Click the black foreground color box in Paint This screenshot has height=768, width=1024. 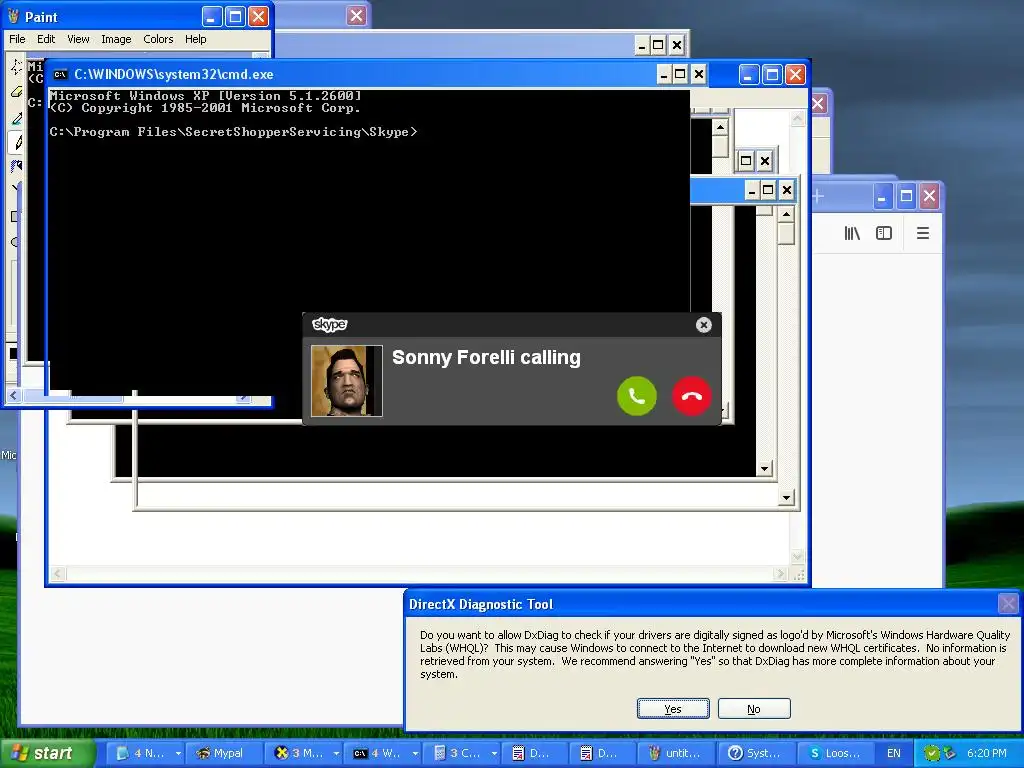click(x=13, y=353)
